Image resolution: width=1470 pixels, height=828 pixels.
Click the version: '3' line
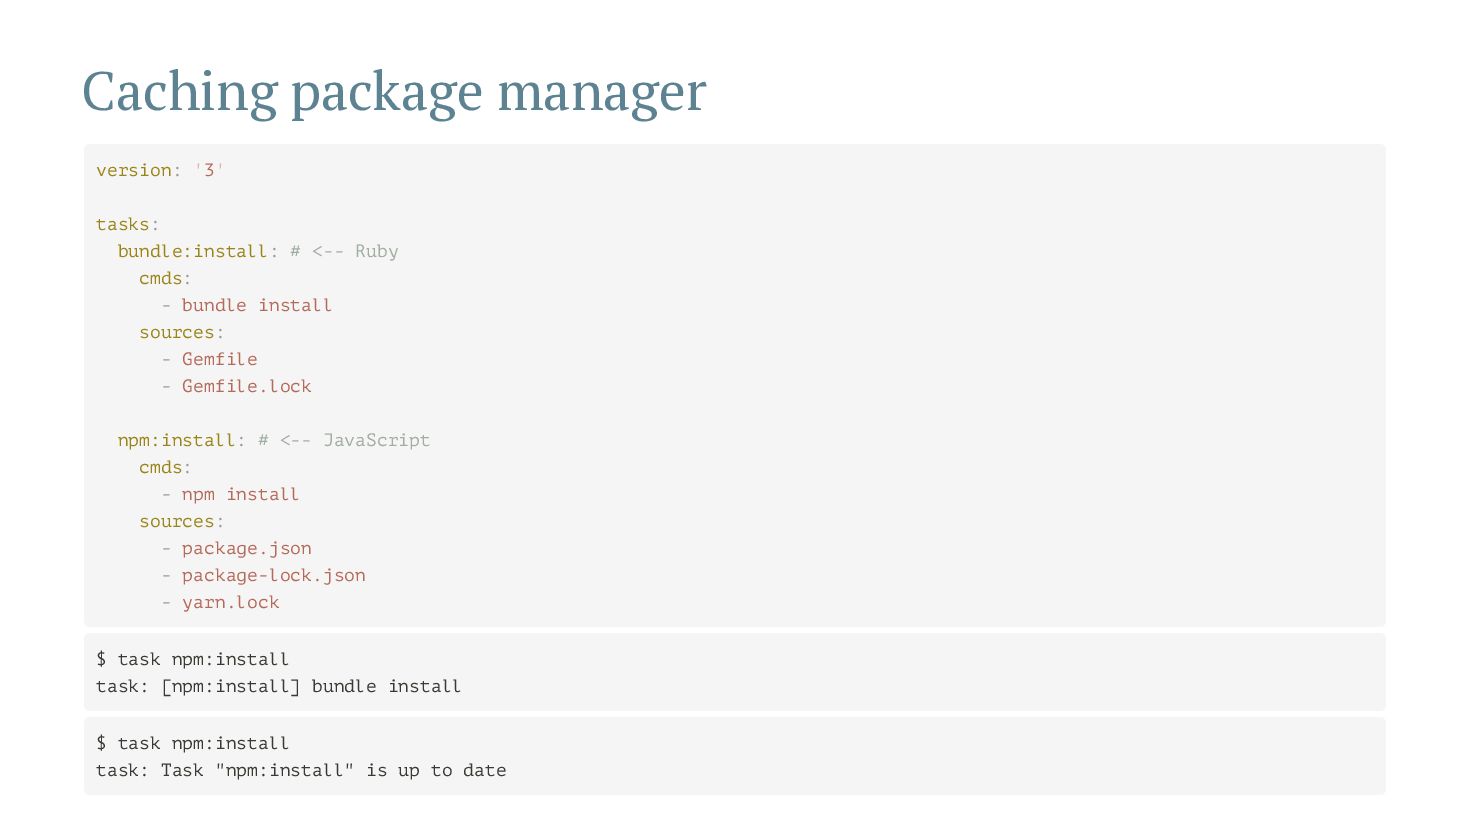point(160,170)
